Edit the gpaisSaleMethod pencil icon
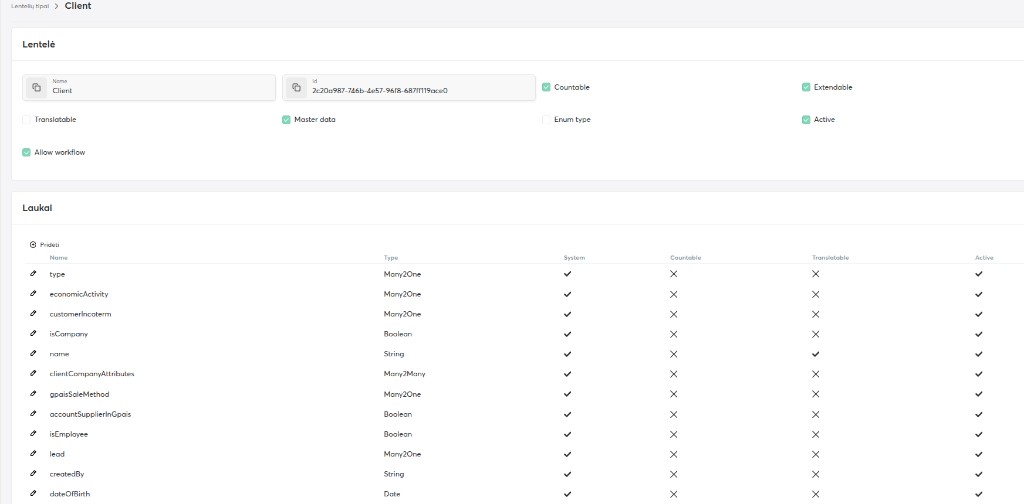 (x=33, y=394)
